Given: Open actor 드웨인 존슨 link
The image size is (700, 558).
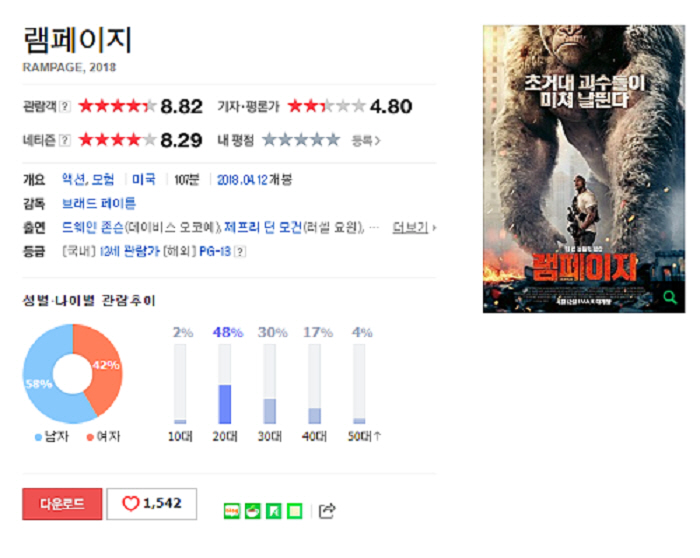Looking at the screenshot, I should (x=92, y=228).
